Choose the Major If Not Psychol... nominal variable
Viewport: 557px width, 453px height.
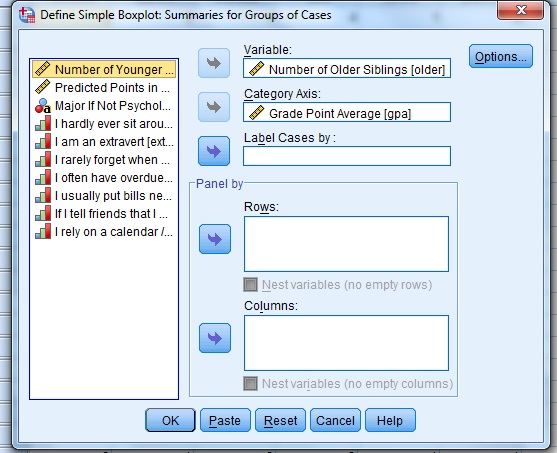point(104,106)
